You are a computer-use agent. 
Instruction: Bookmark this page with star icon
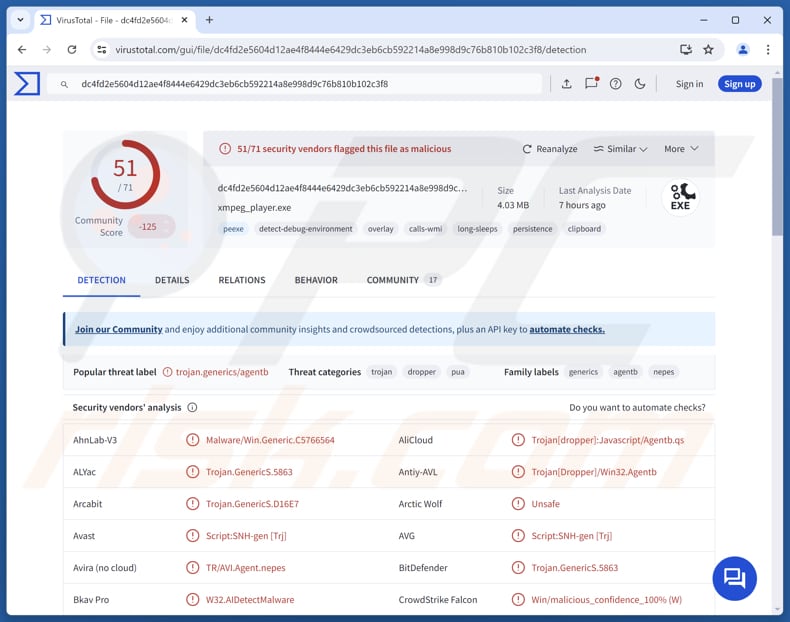point(708,49)
